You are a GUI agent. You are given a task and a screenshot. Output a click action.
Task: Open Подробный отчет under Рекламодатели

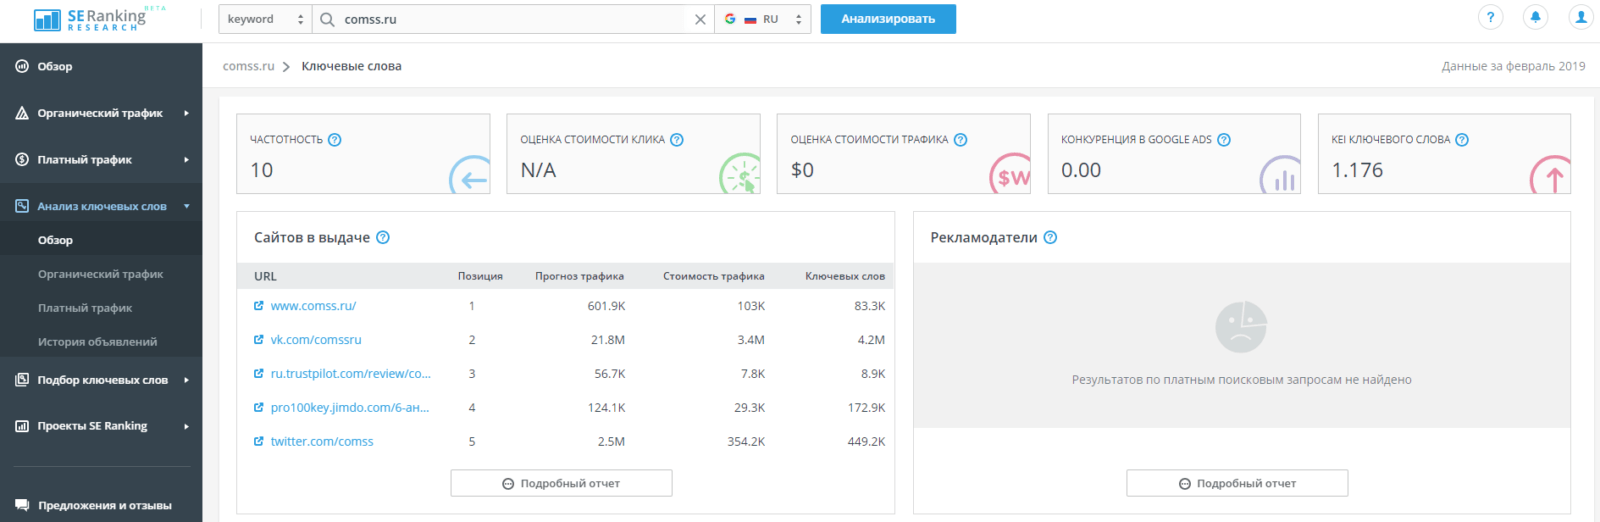click(x=1237, y=483)
